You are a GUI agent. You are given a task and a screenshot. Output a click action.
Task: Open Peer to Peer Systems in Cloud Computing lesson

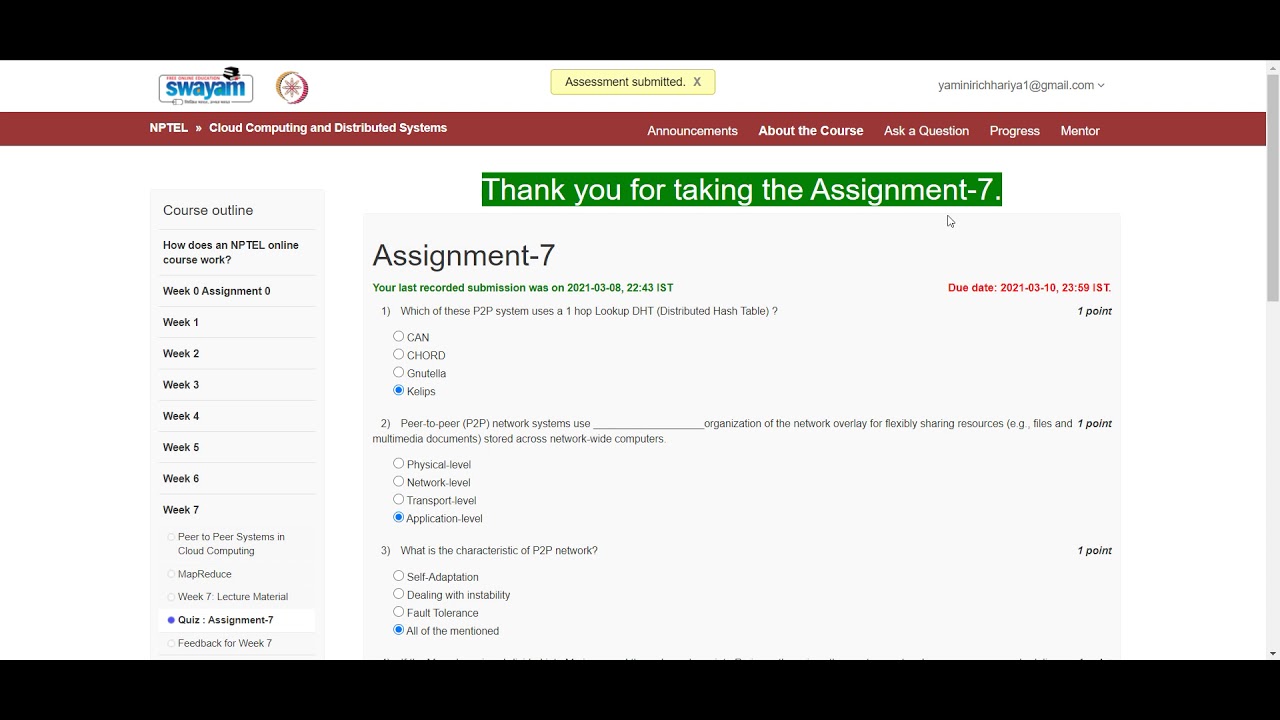pyautogui.click(x=231, y=544)
